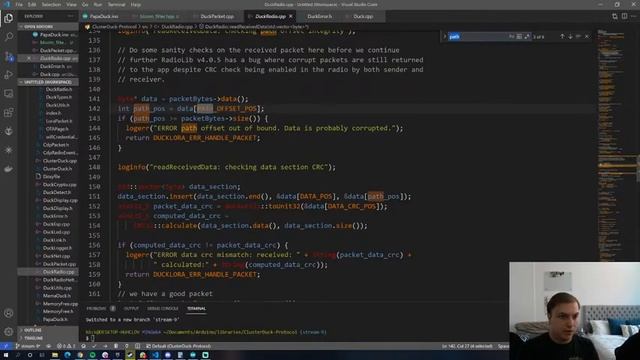The height and width of the screenshot is (360, 640).
Task: Open the Edit menu
Action: click(32, 4)
